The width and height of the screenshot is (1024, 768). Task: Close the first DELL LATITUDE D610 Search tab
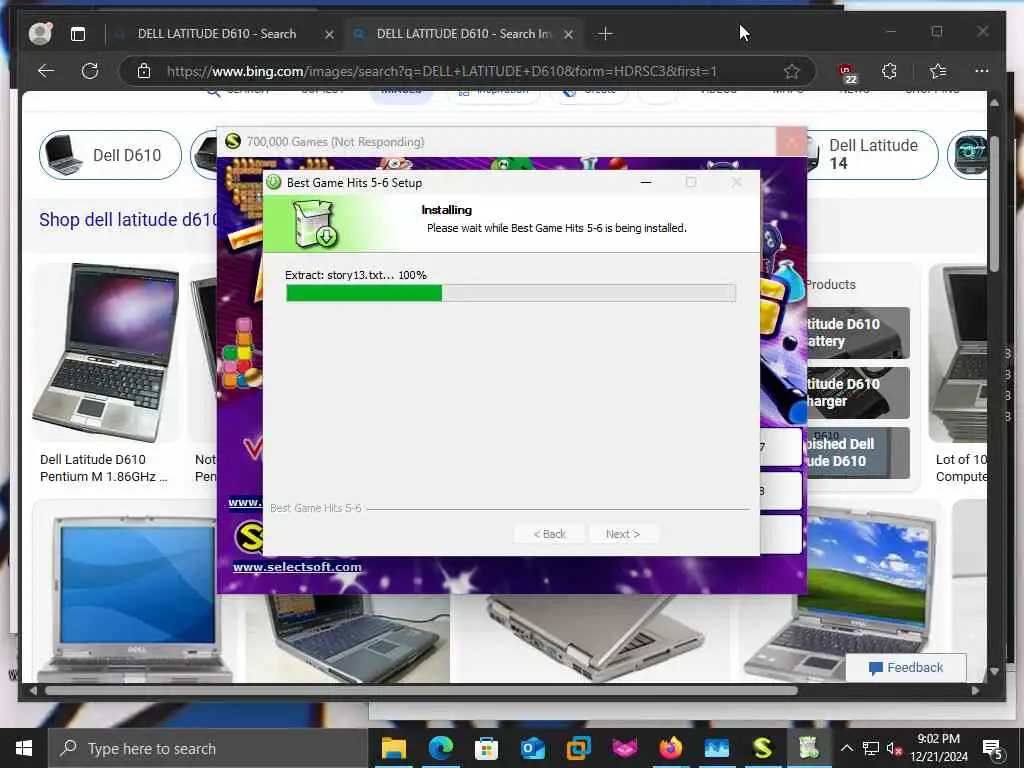[x=329, y=35]
